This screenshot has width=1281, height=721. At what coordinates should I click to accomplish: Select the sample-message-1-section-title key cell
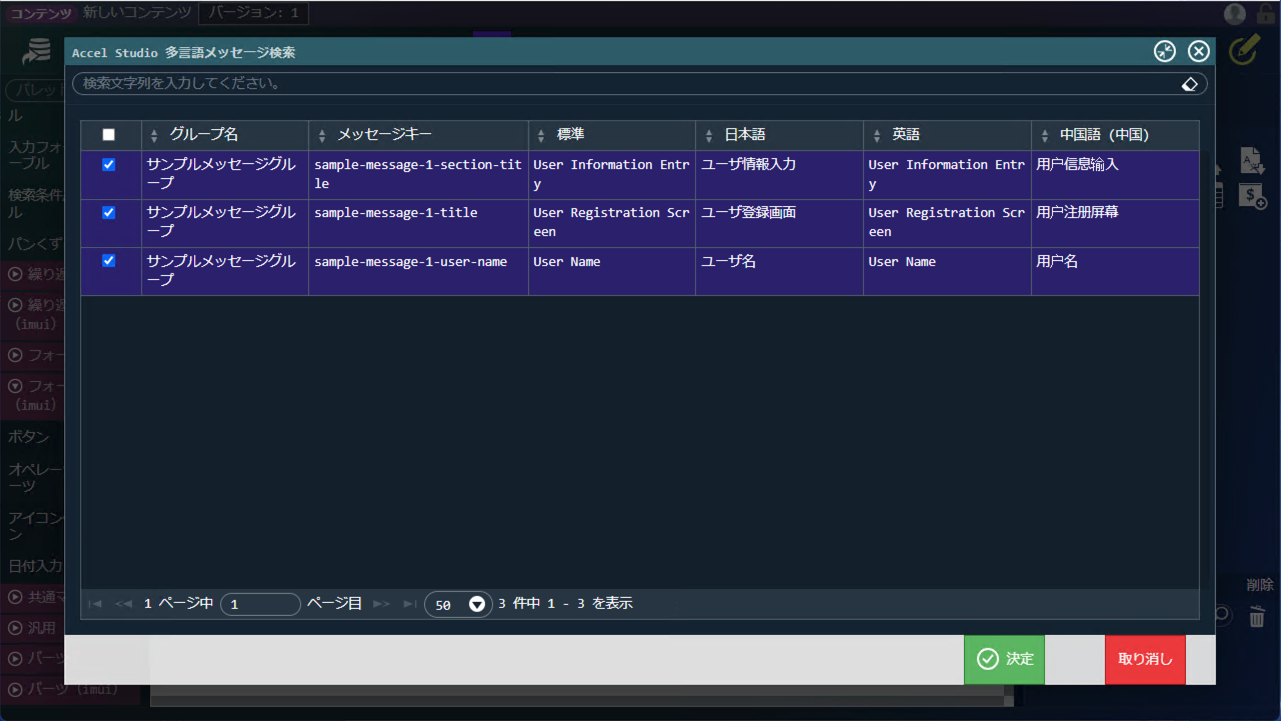point(418,175)
